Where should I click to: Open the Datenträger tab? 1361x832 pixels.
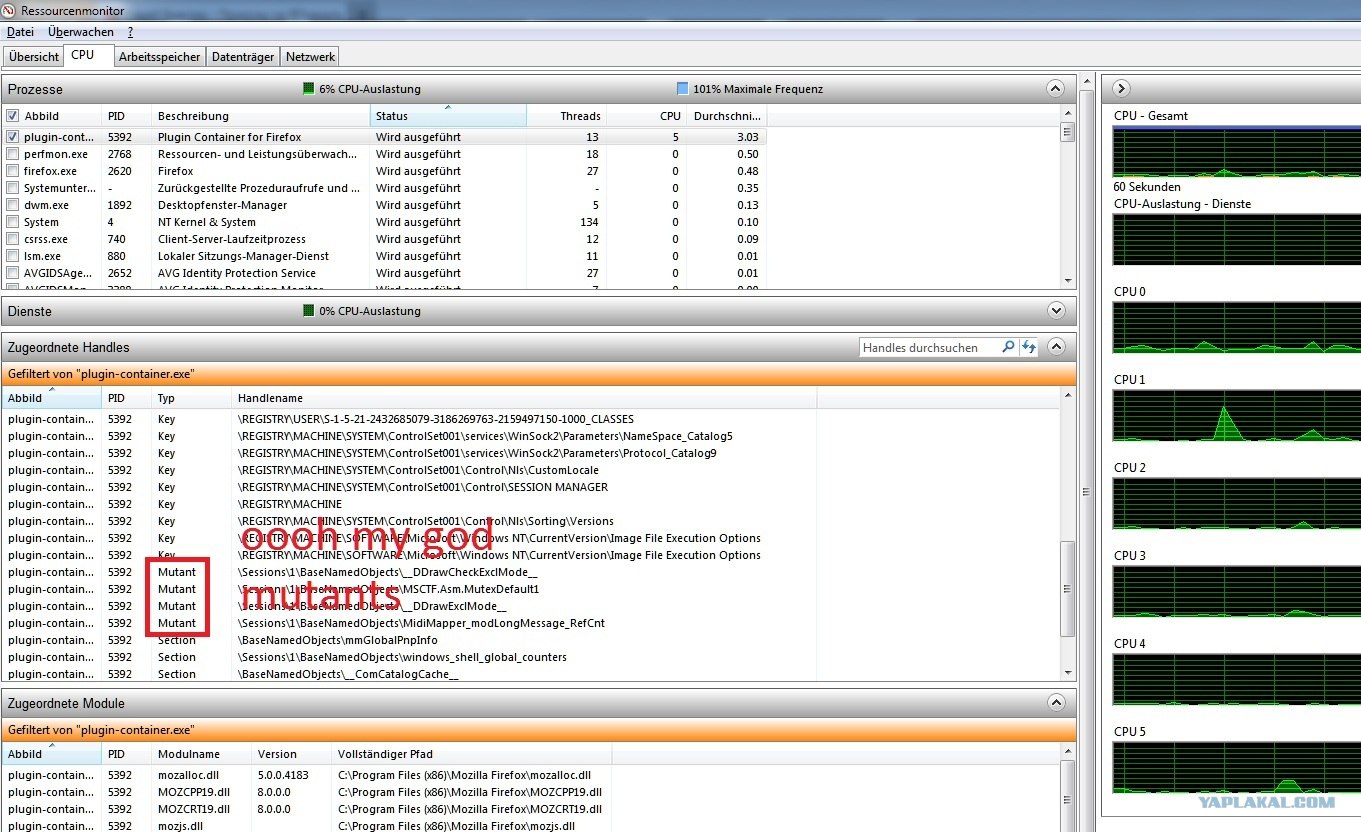click(243, 57)
